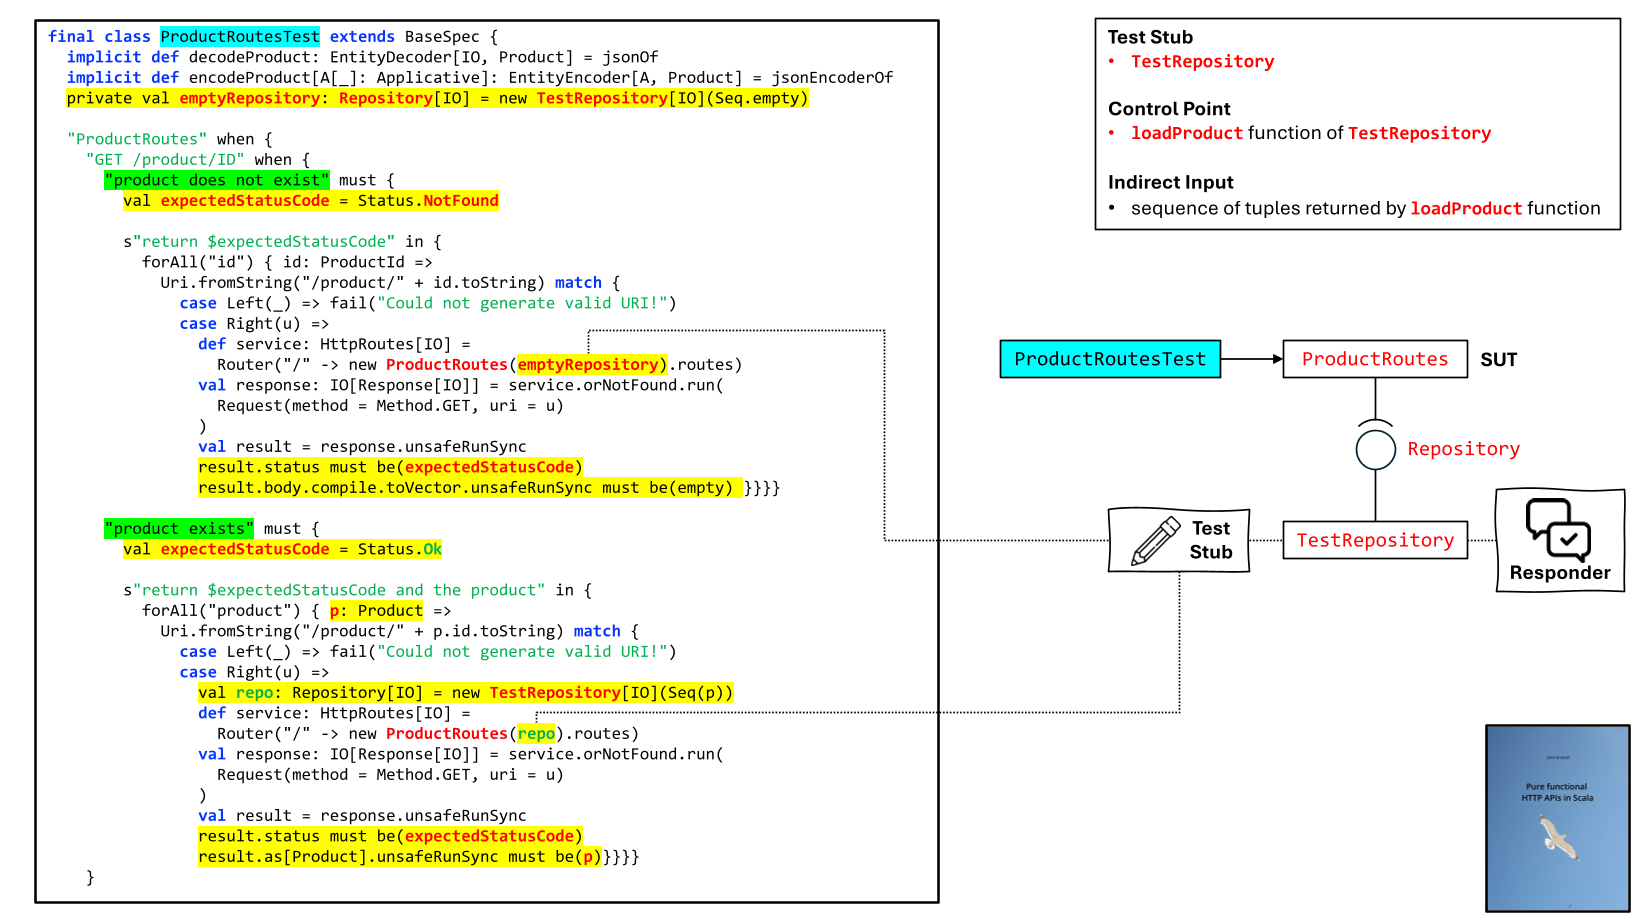Click loadProduct in the Control Point bullet
Viewport: 1640px width, 922px height.
pyautogui.click(x=1187, y=133)
